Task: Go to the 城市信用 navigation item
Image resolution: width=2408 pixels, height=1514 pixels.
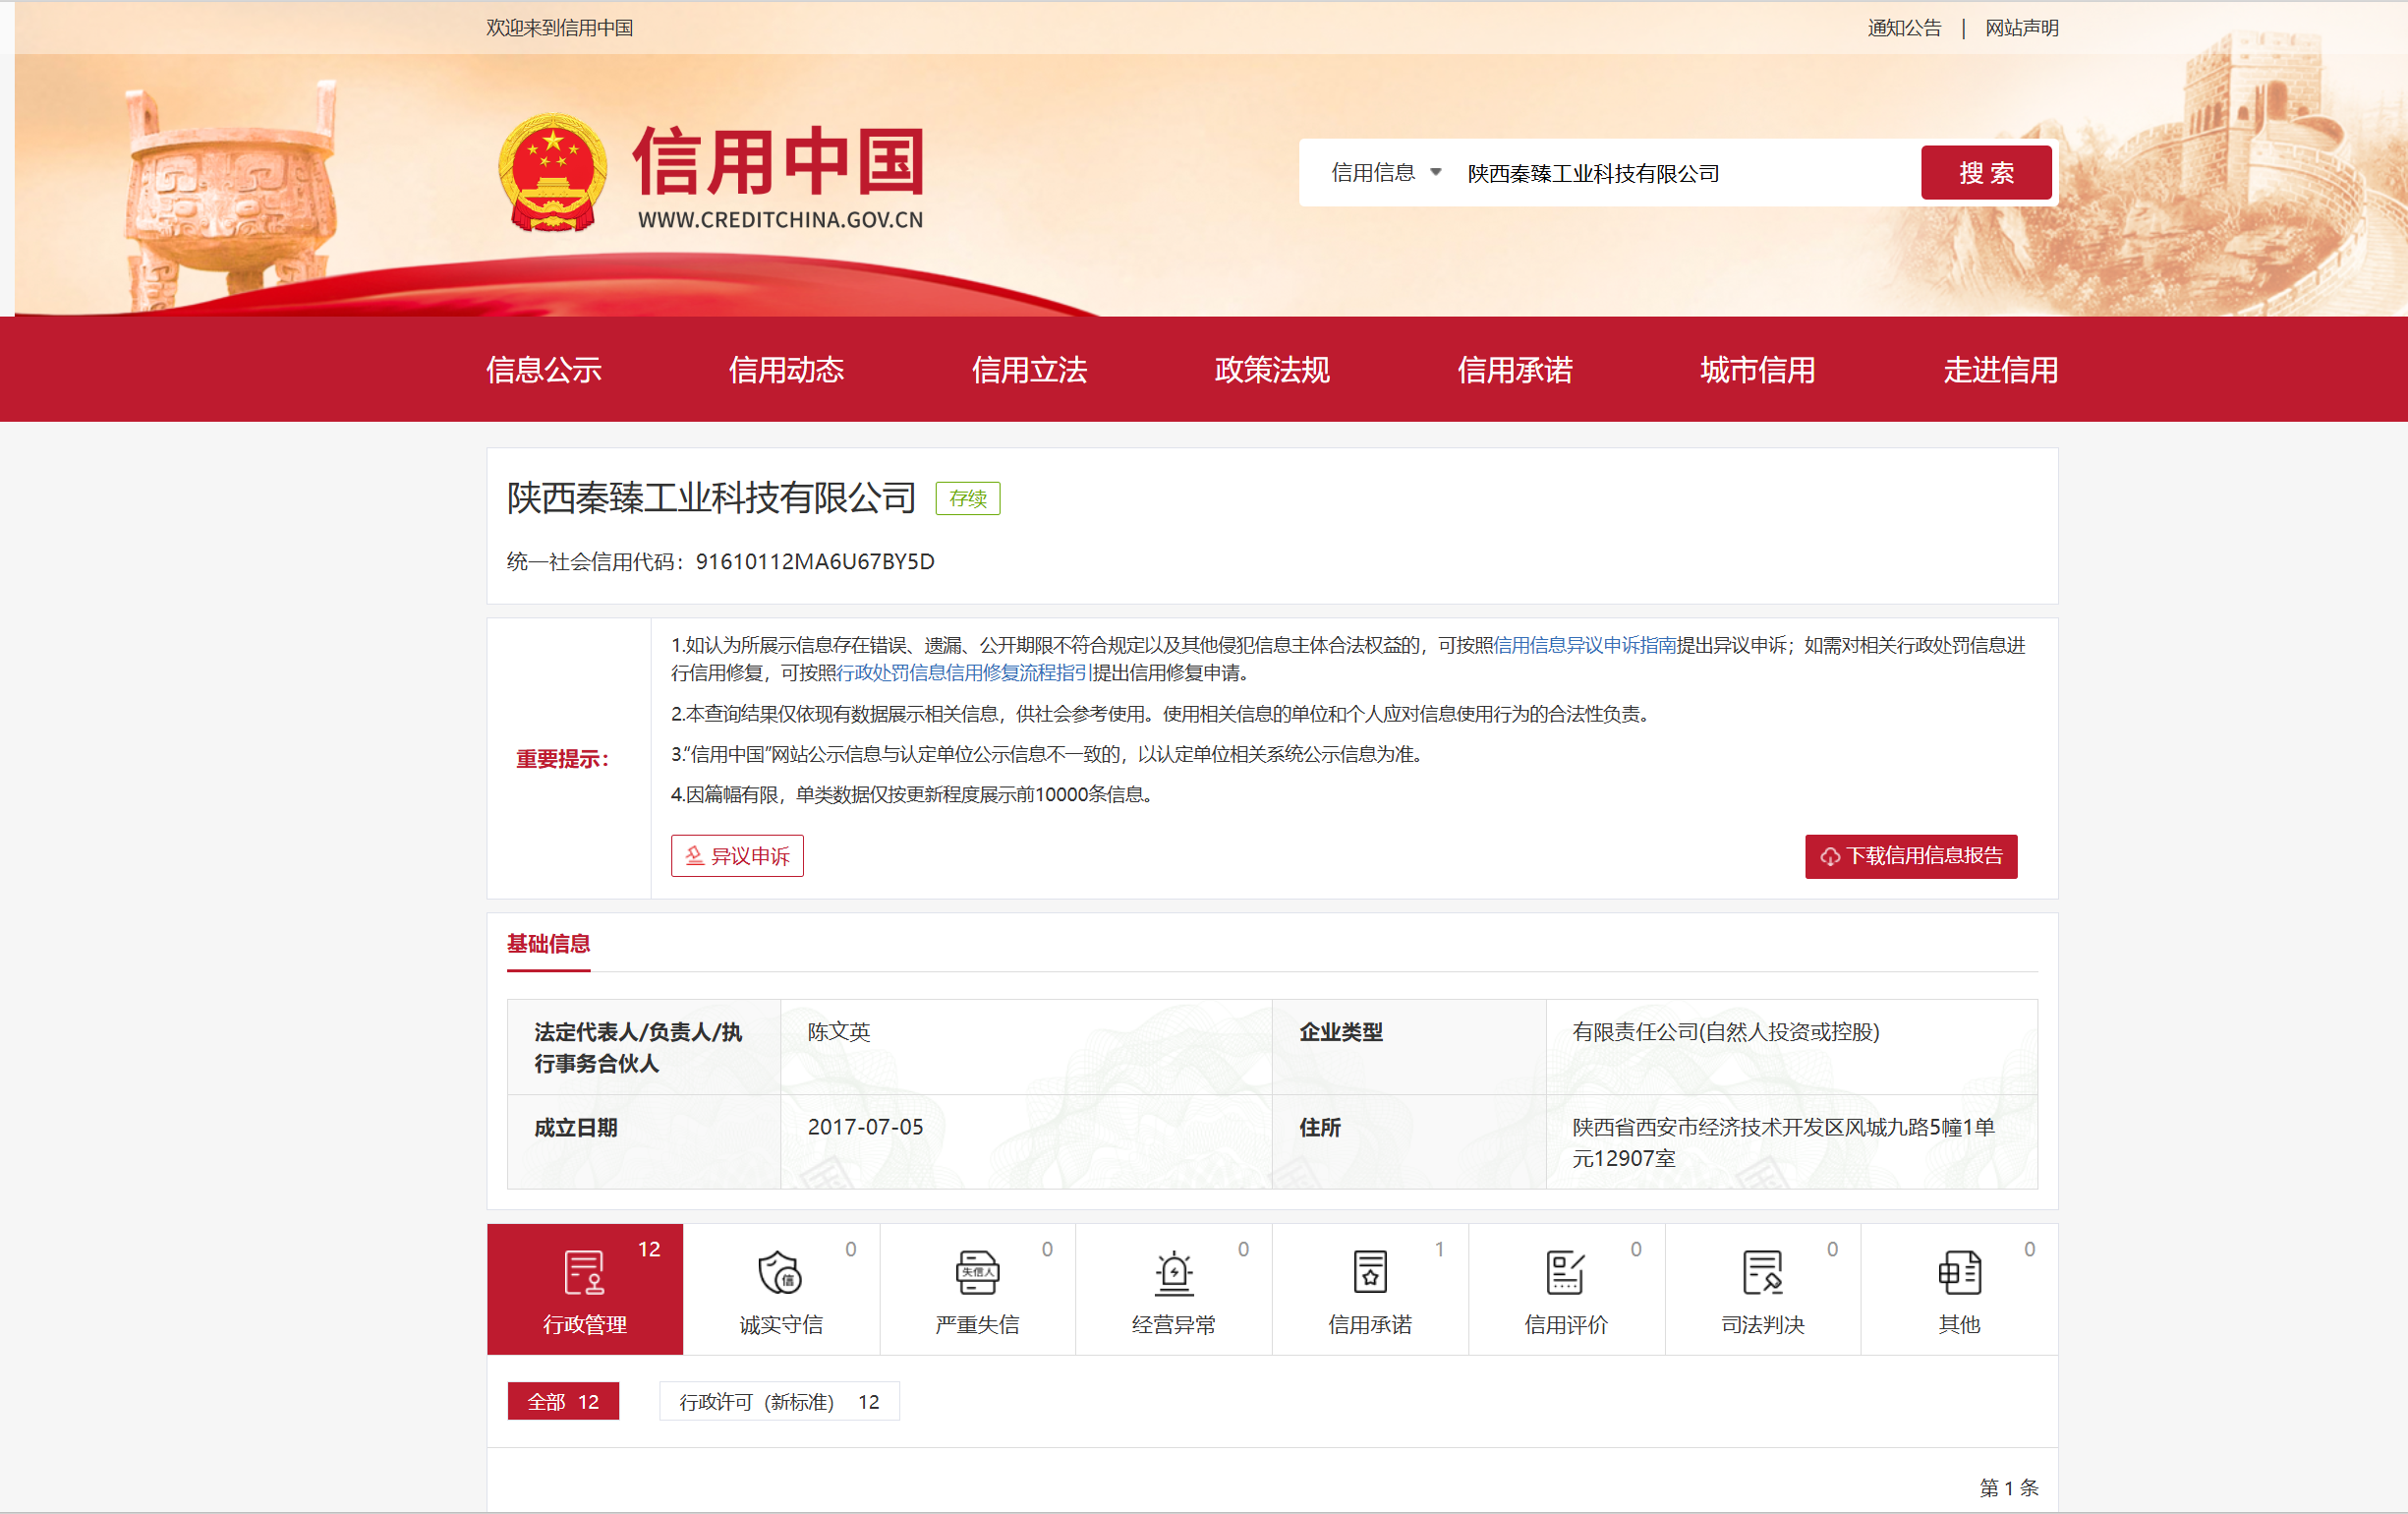Action: (x=1757, y=370)
